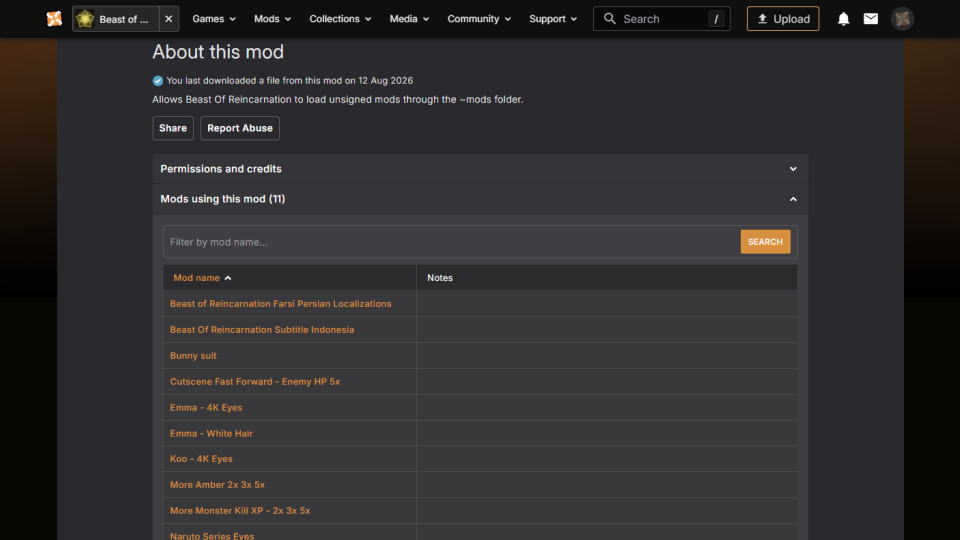Open the Community menu

click(x=479, y=19)
